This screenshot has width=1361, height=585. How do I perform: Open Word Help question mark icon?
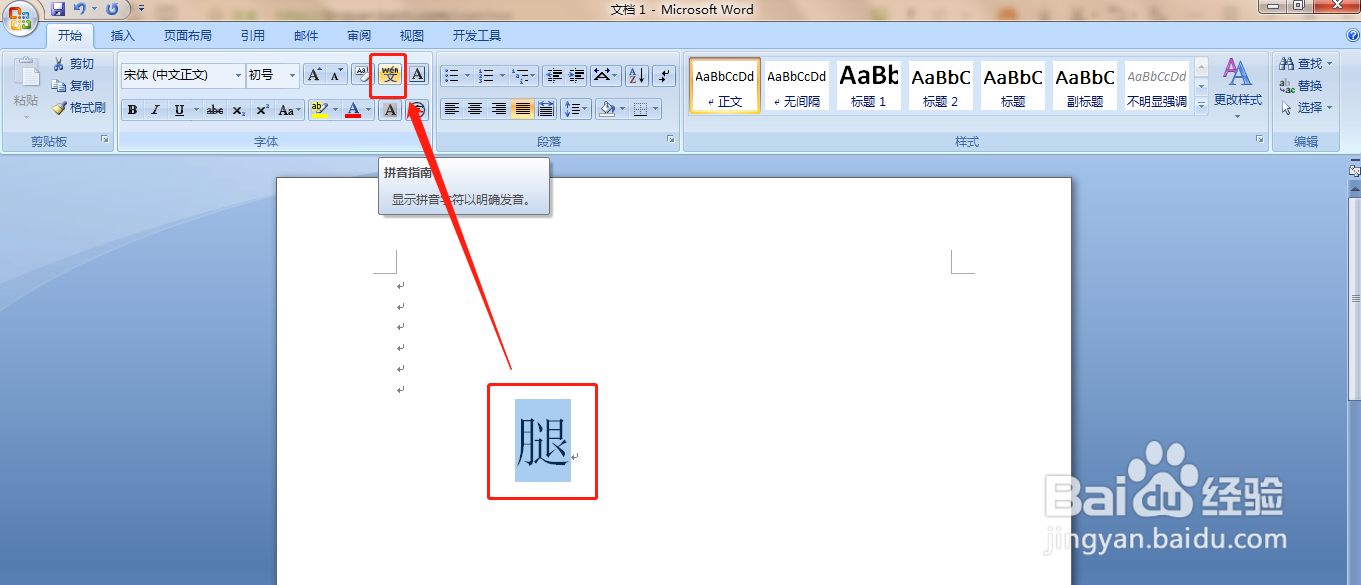click(1352, 35)
